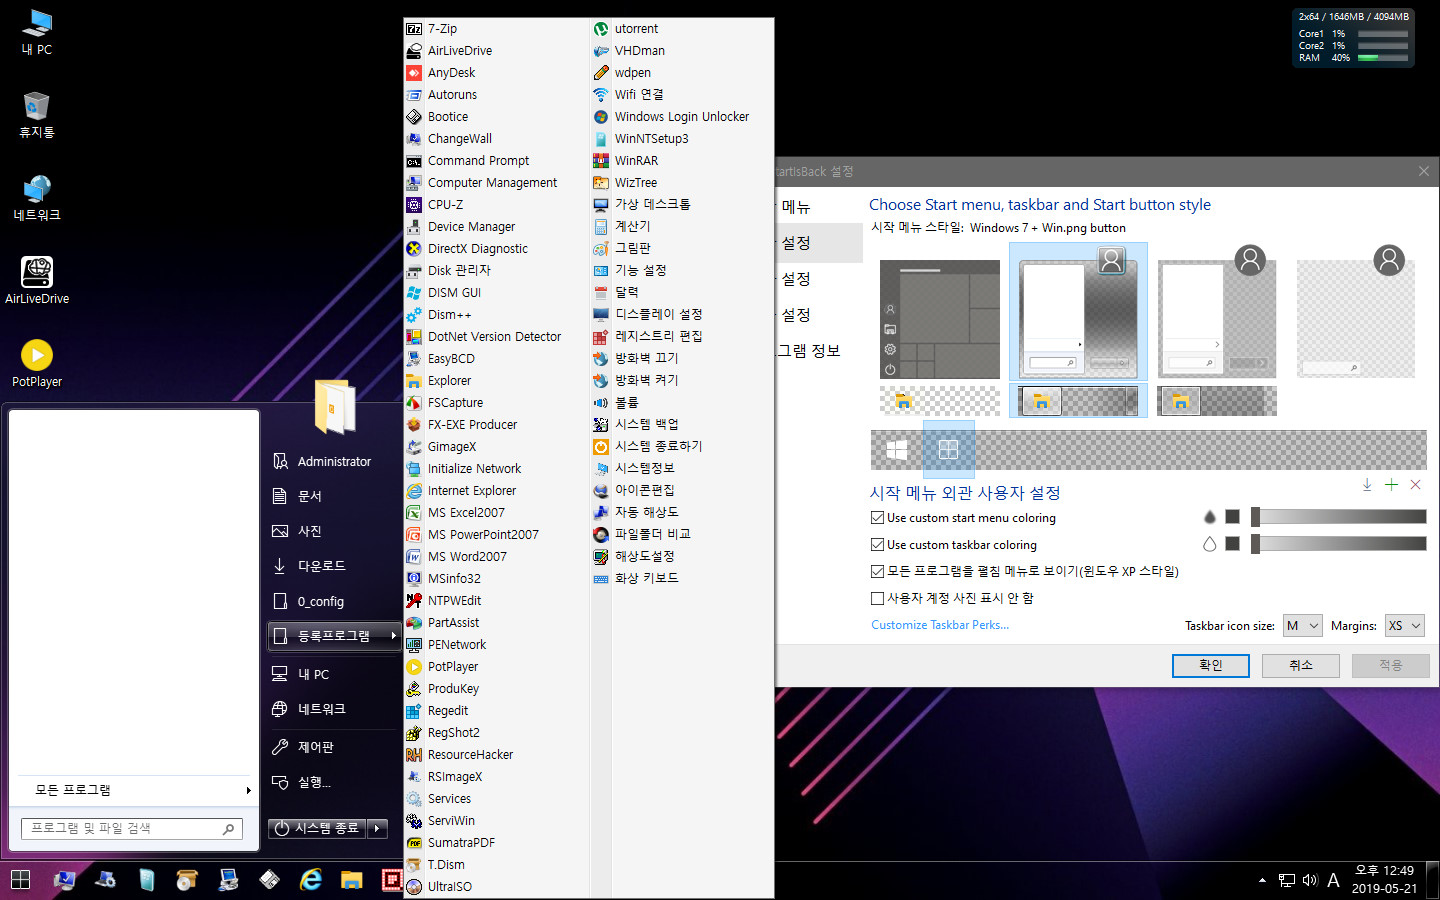Image resolution: width=1440 pixels, height=900 pixels.
Task: Choose the Windows 10 style start menu thumbnail
Action: click(x=939, y=319)
